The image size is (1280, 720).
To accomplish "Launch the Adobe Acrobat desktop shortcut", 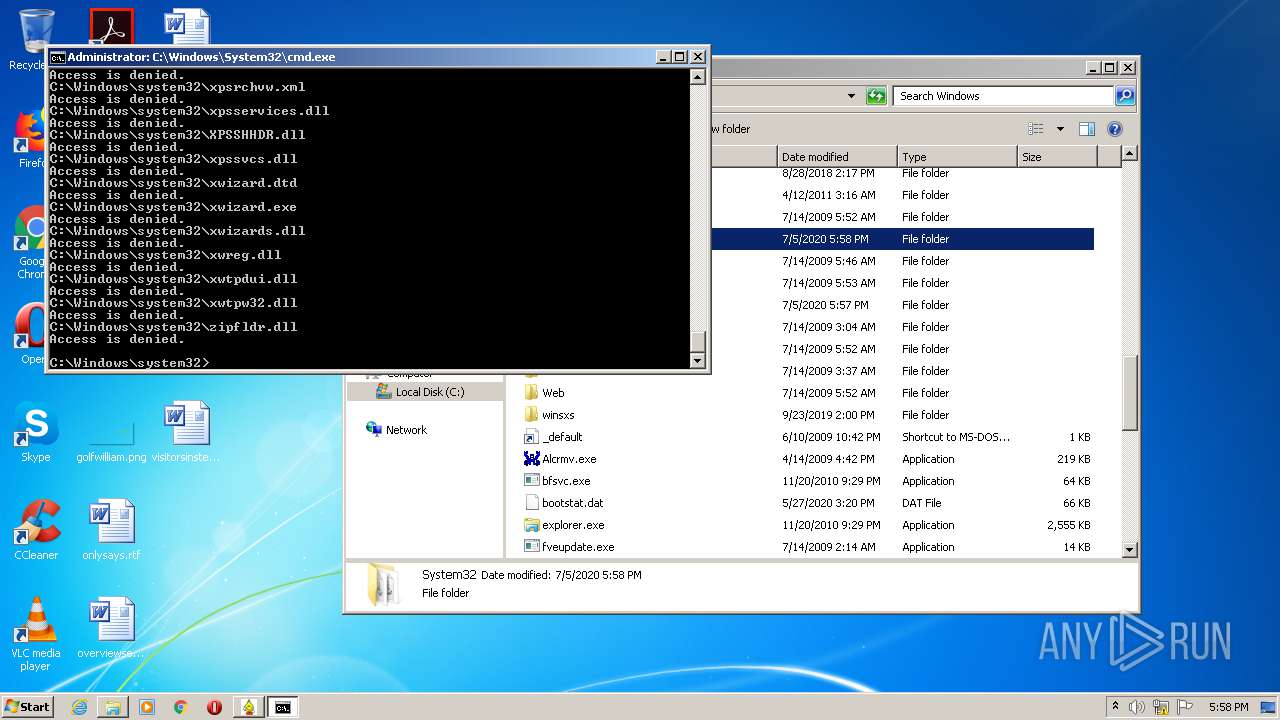I will (x=111, y=27).
